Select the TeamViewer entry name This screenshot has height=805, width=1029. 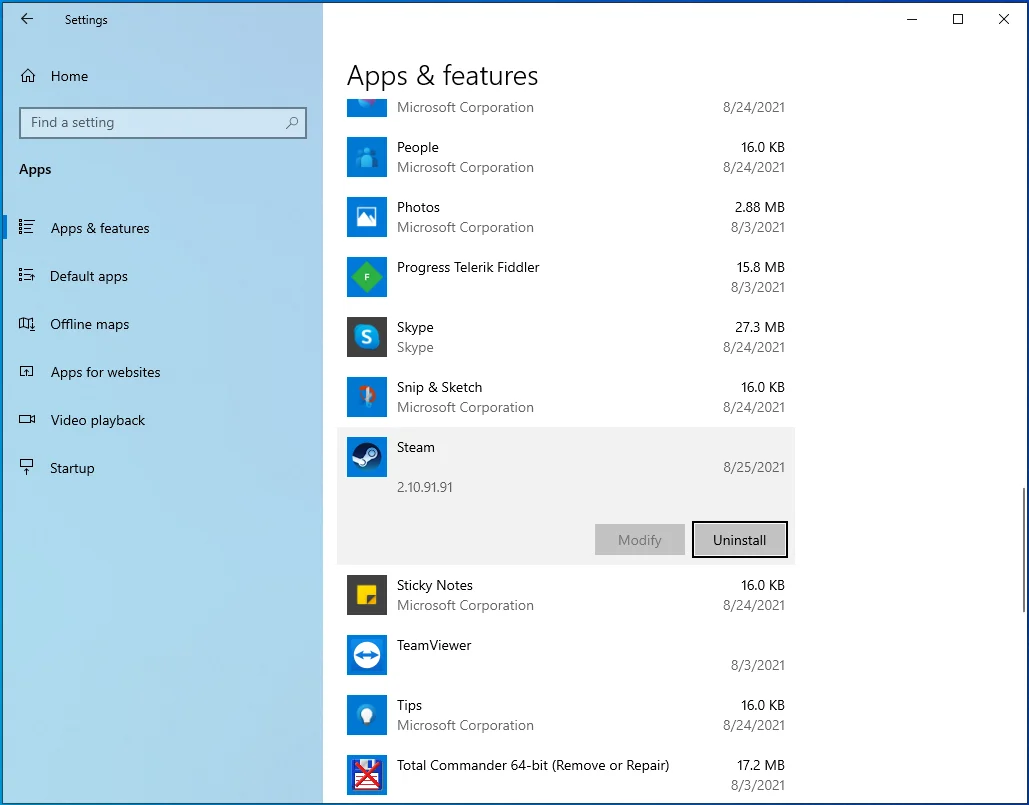[434, 645]
